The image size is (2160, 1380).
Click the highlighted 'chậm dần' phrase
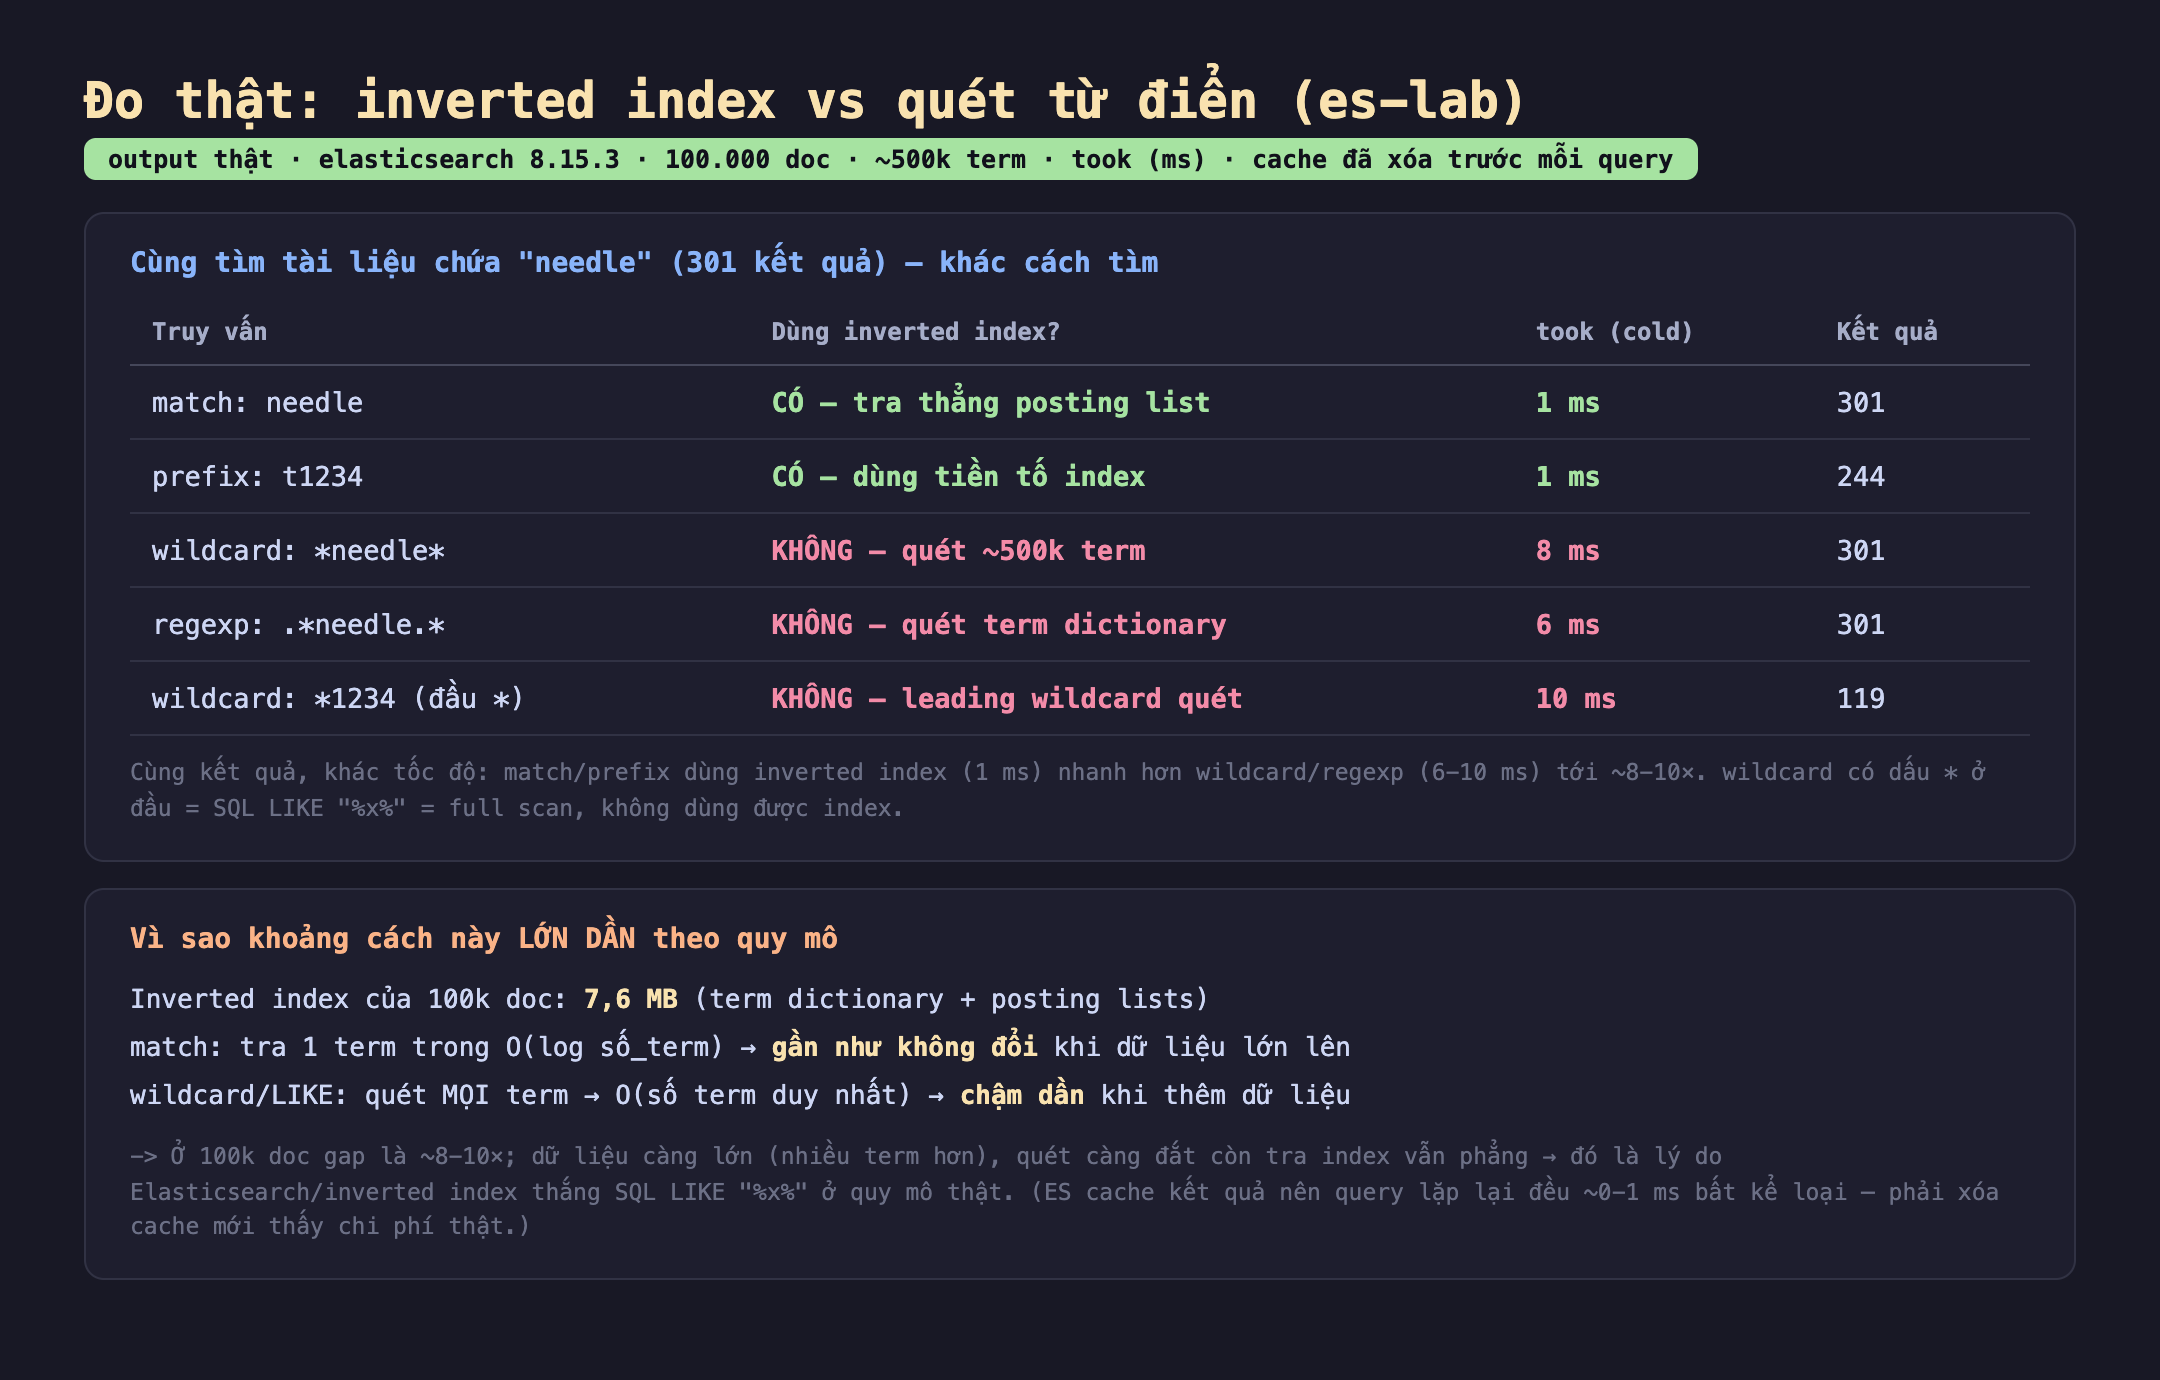click(x=1022, y=1095)
